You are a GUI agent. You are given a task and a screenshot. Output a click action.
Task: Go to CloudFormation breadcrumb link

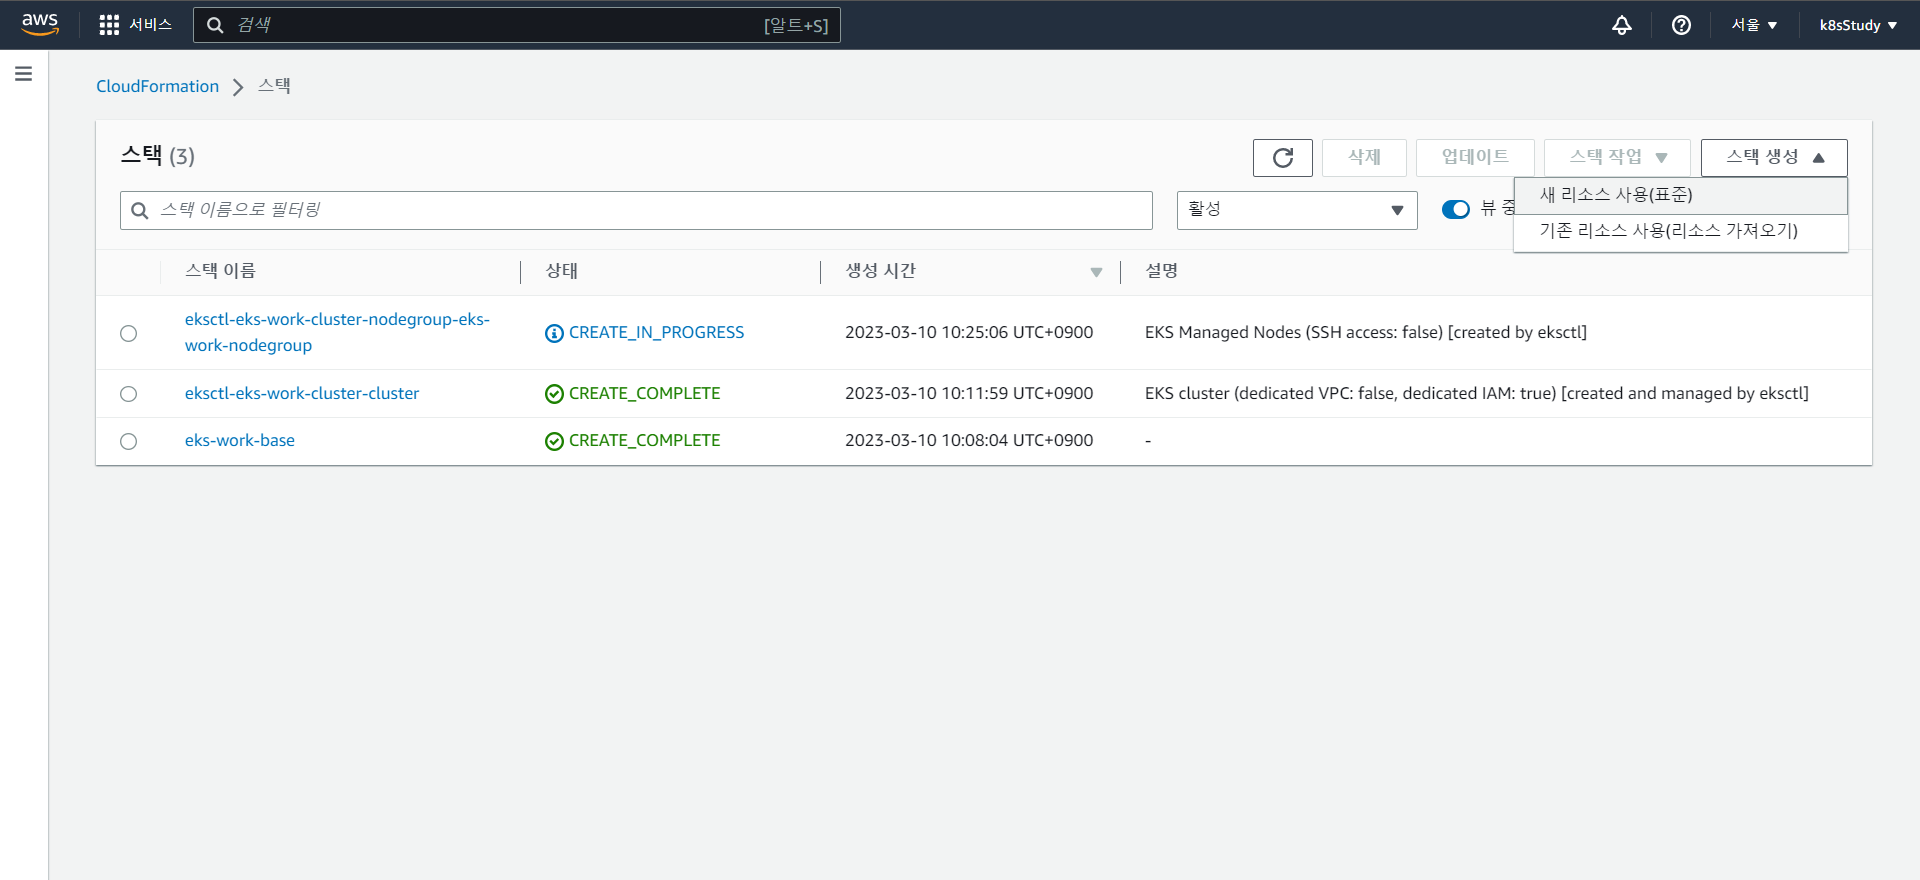(157, 87)
